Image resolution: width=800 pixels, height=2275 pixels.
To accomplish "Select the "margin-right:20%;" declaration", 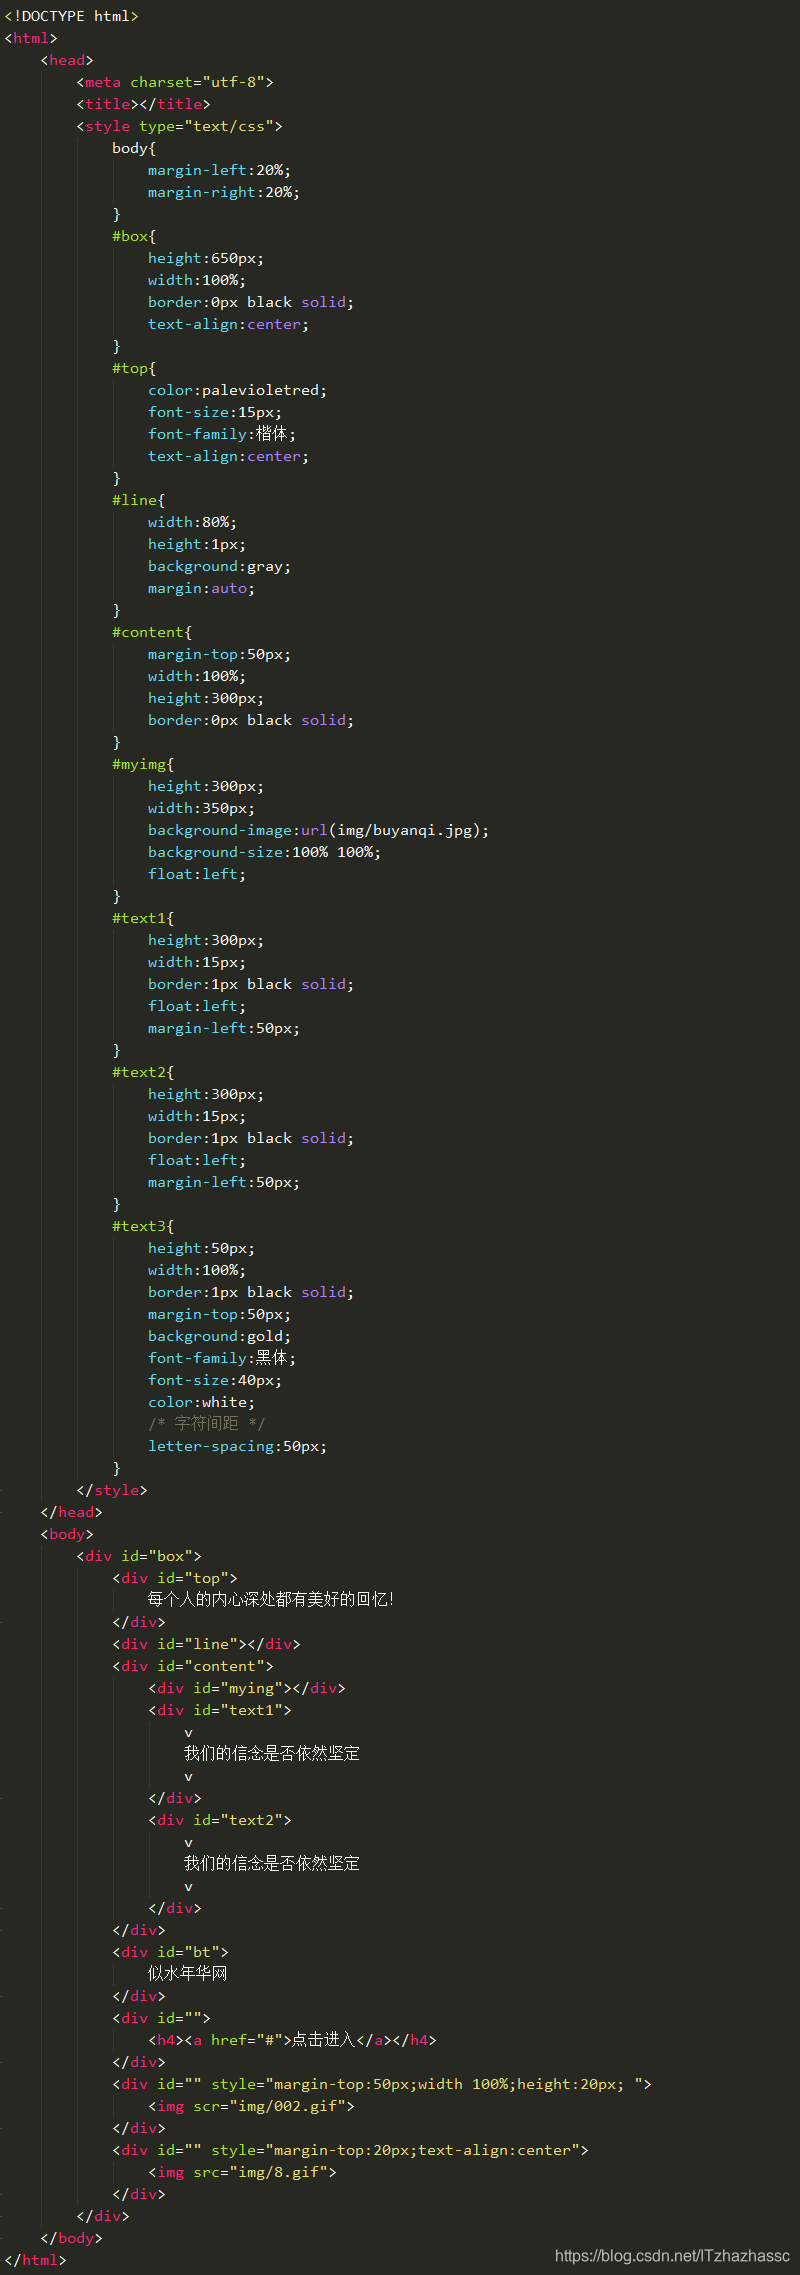I will click(224, 192).
